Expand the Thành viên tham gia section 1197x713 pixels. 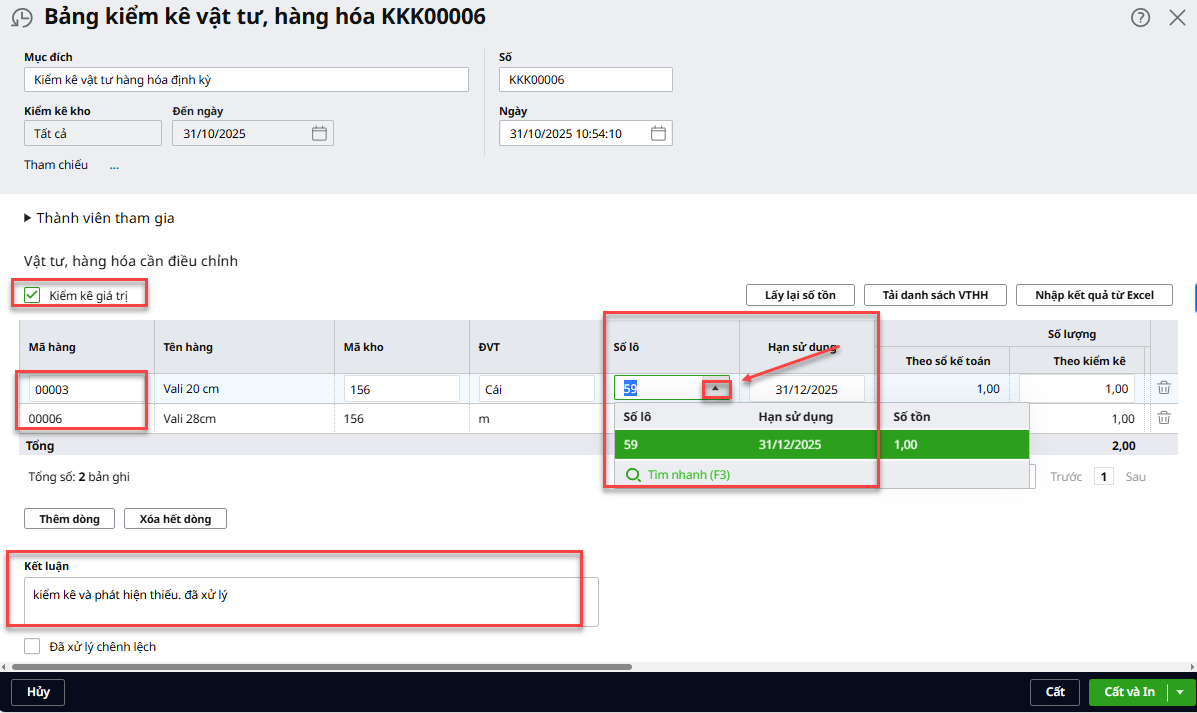click(x=28, y=218)
